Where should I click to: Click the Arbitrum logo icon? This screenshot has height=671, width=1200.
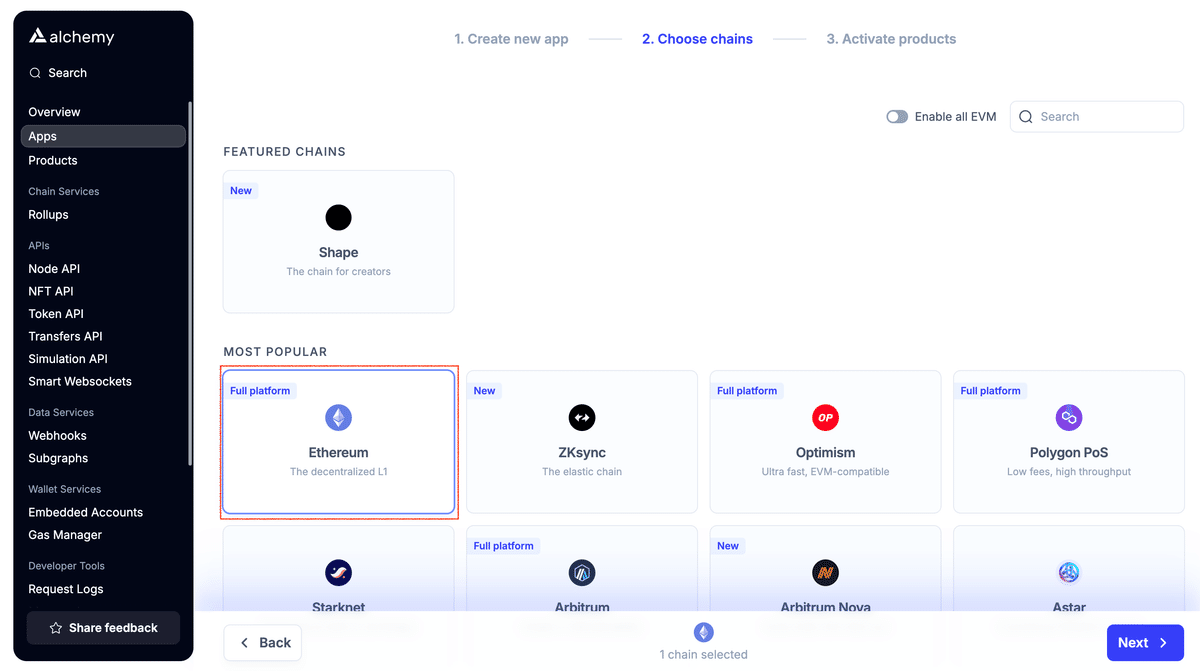[582, 573]
